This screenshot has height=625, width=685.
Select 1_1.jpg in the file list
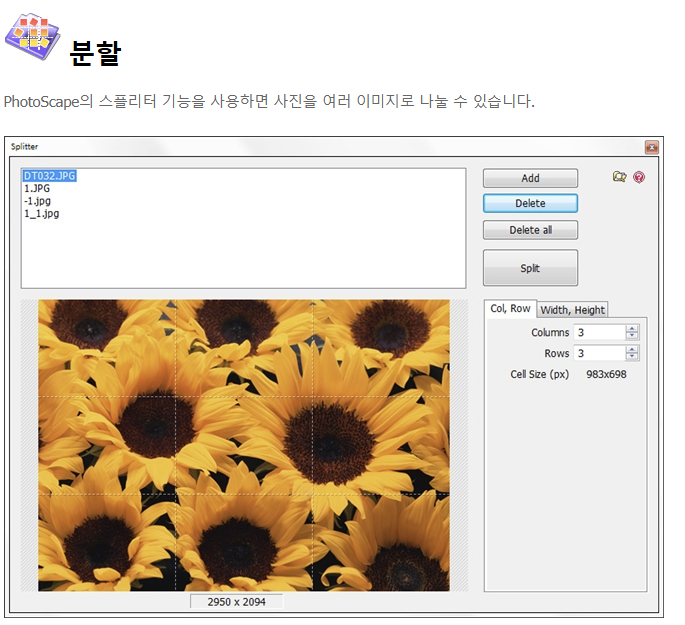click(x=42, y=214)
